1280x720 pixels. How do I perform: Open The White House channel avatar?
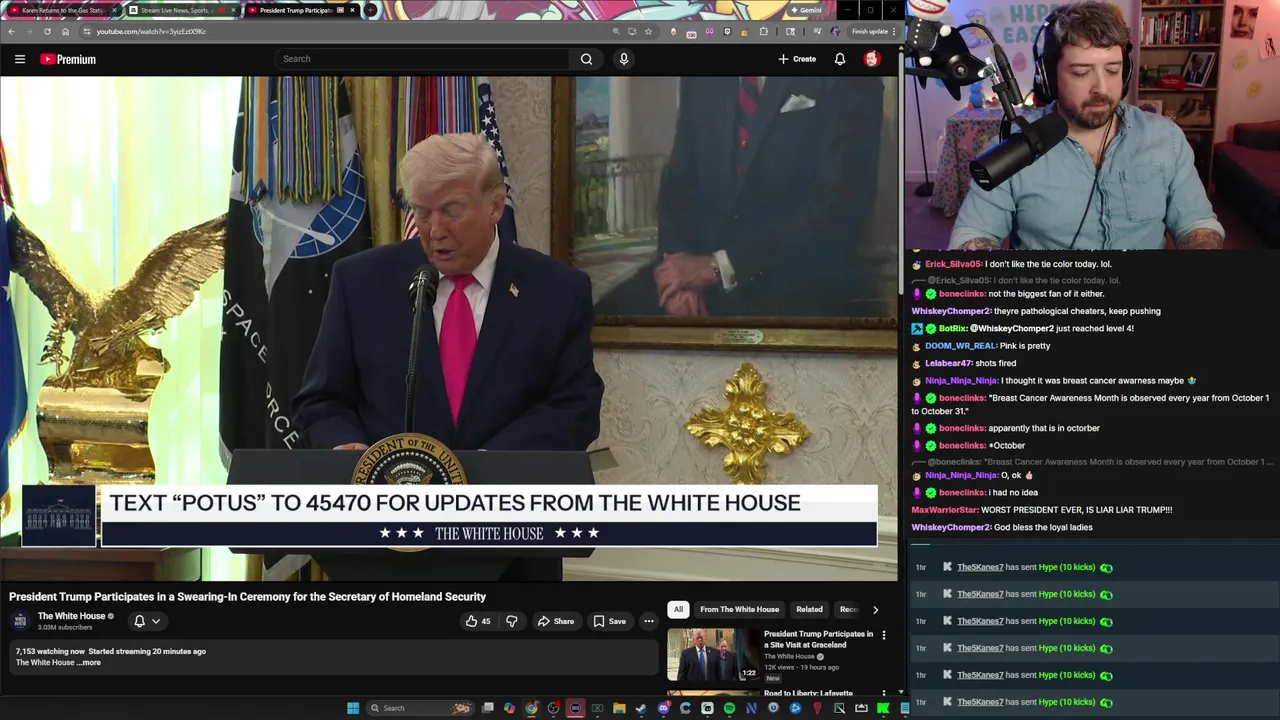click(x=20, y=621)
